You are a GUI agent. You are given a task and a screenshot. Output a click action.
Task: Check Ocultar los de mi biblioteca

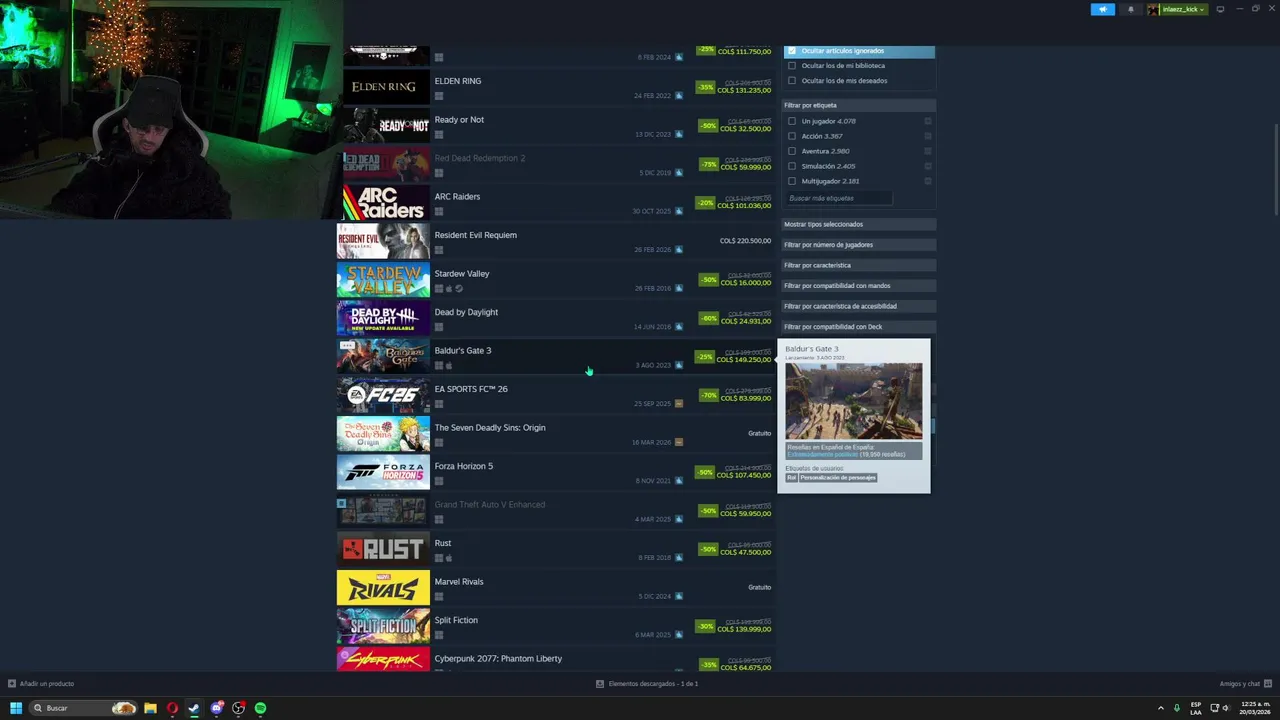tap(792, 66)
